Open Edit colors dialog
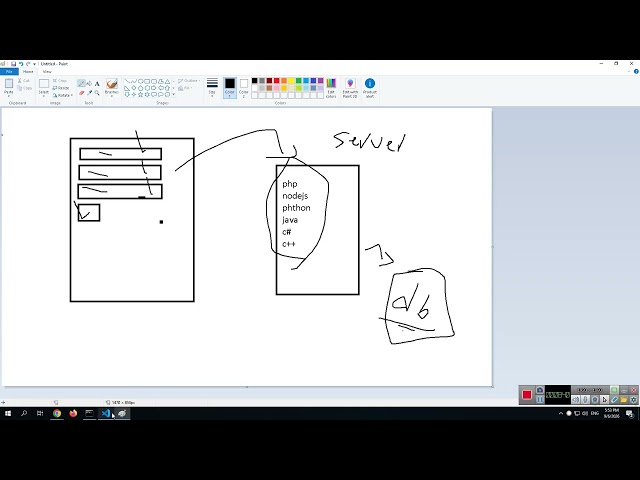The image size is (640, 480). (x=331, y=88)
